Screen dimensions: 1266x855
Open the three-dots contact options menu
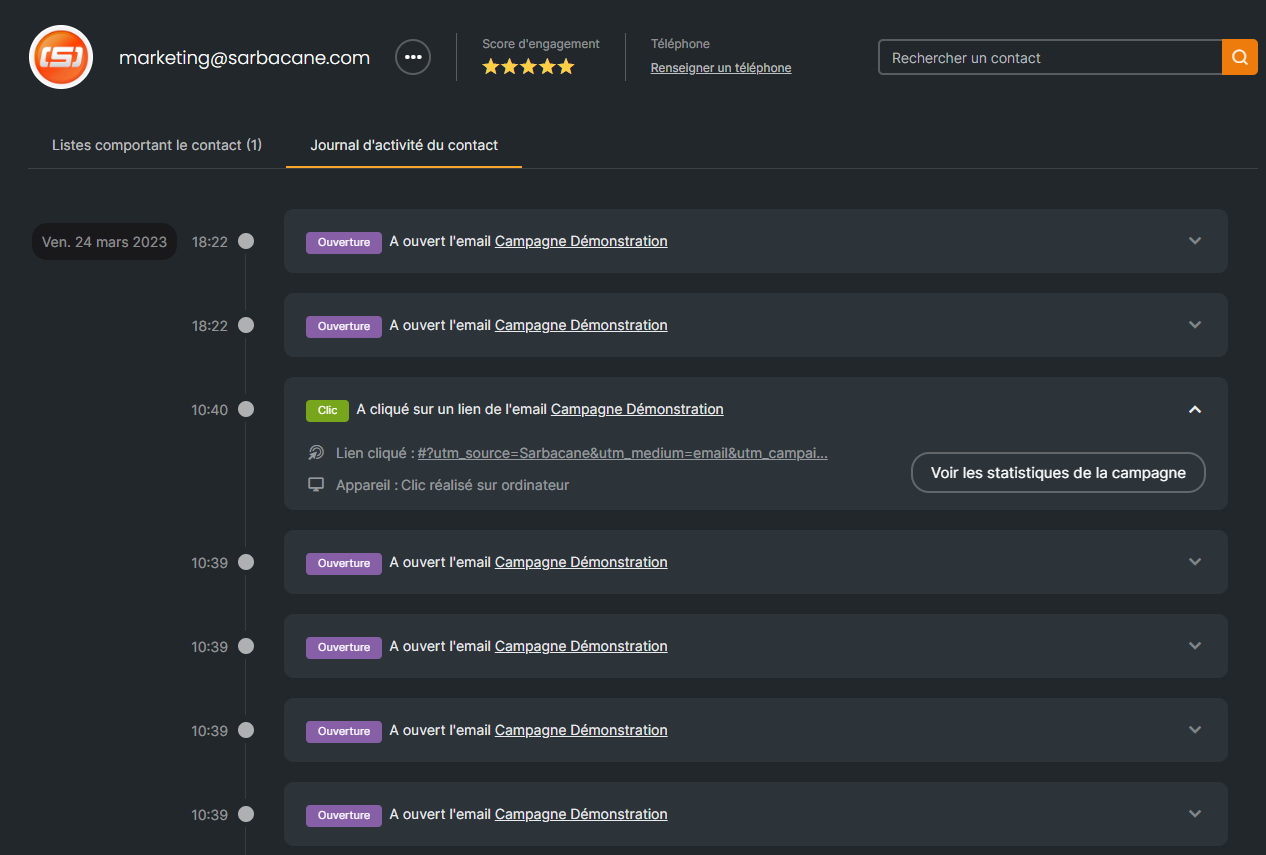413,57
